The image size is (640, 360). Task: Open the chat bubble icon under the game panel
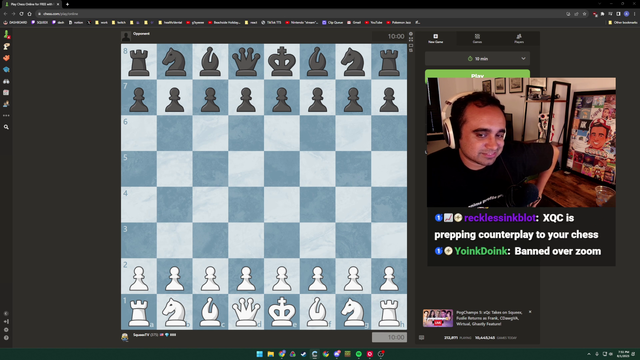coord(422,338)
